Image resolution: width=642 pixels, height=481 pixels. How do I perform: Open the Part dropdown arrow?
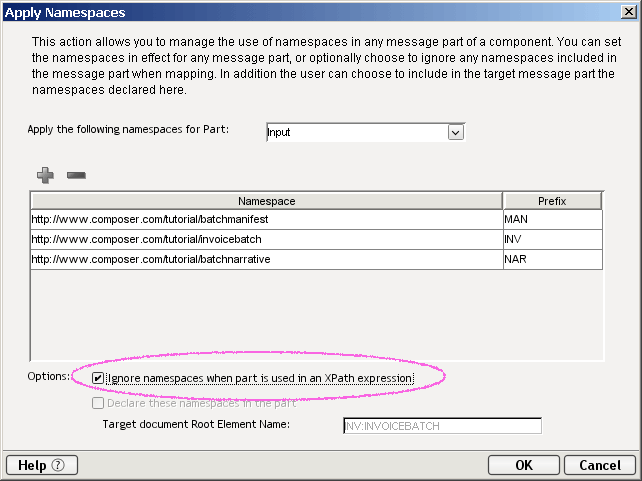[456, 132]
